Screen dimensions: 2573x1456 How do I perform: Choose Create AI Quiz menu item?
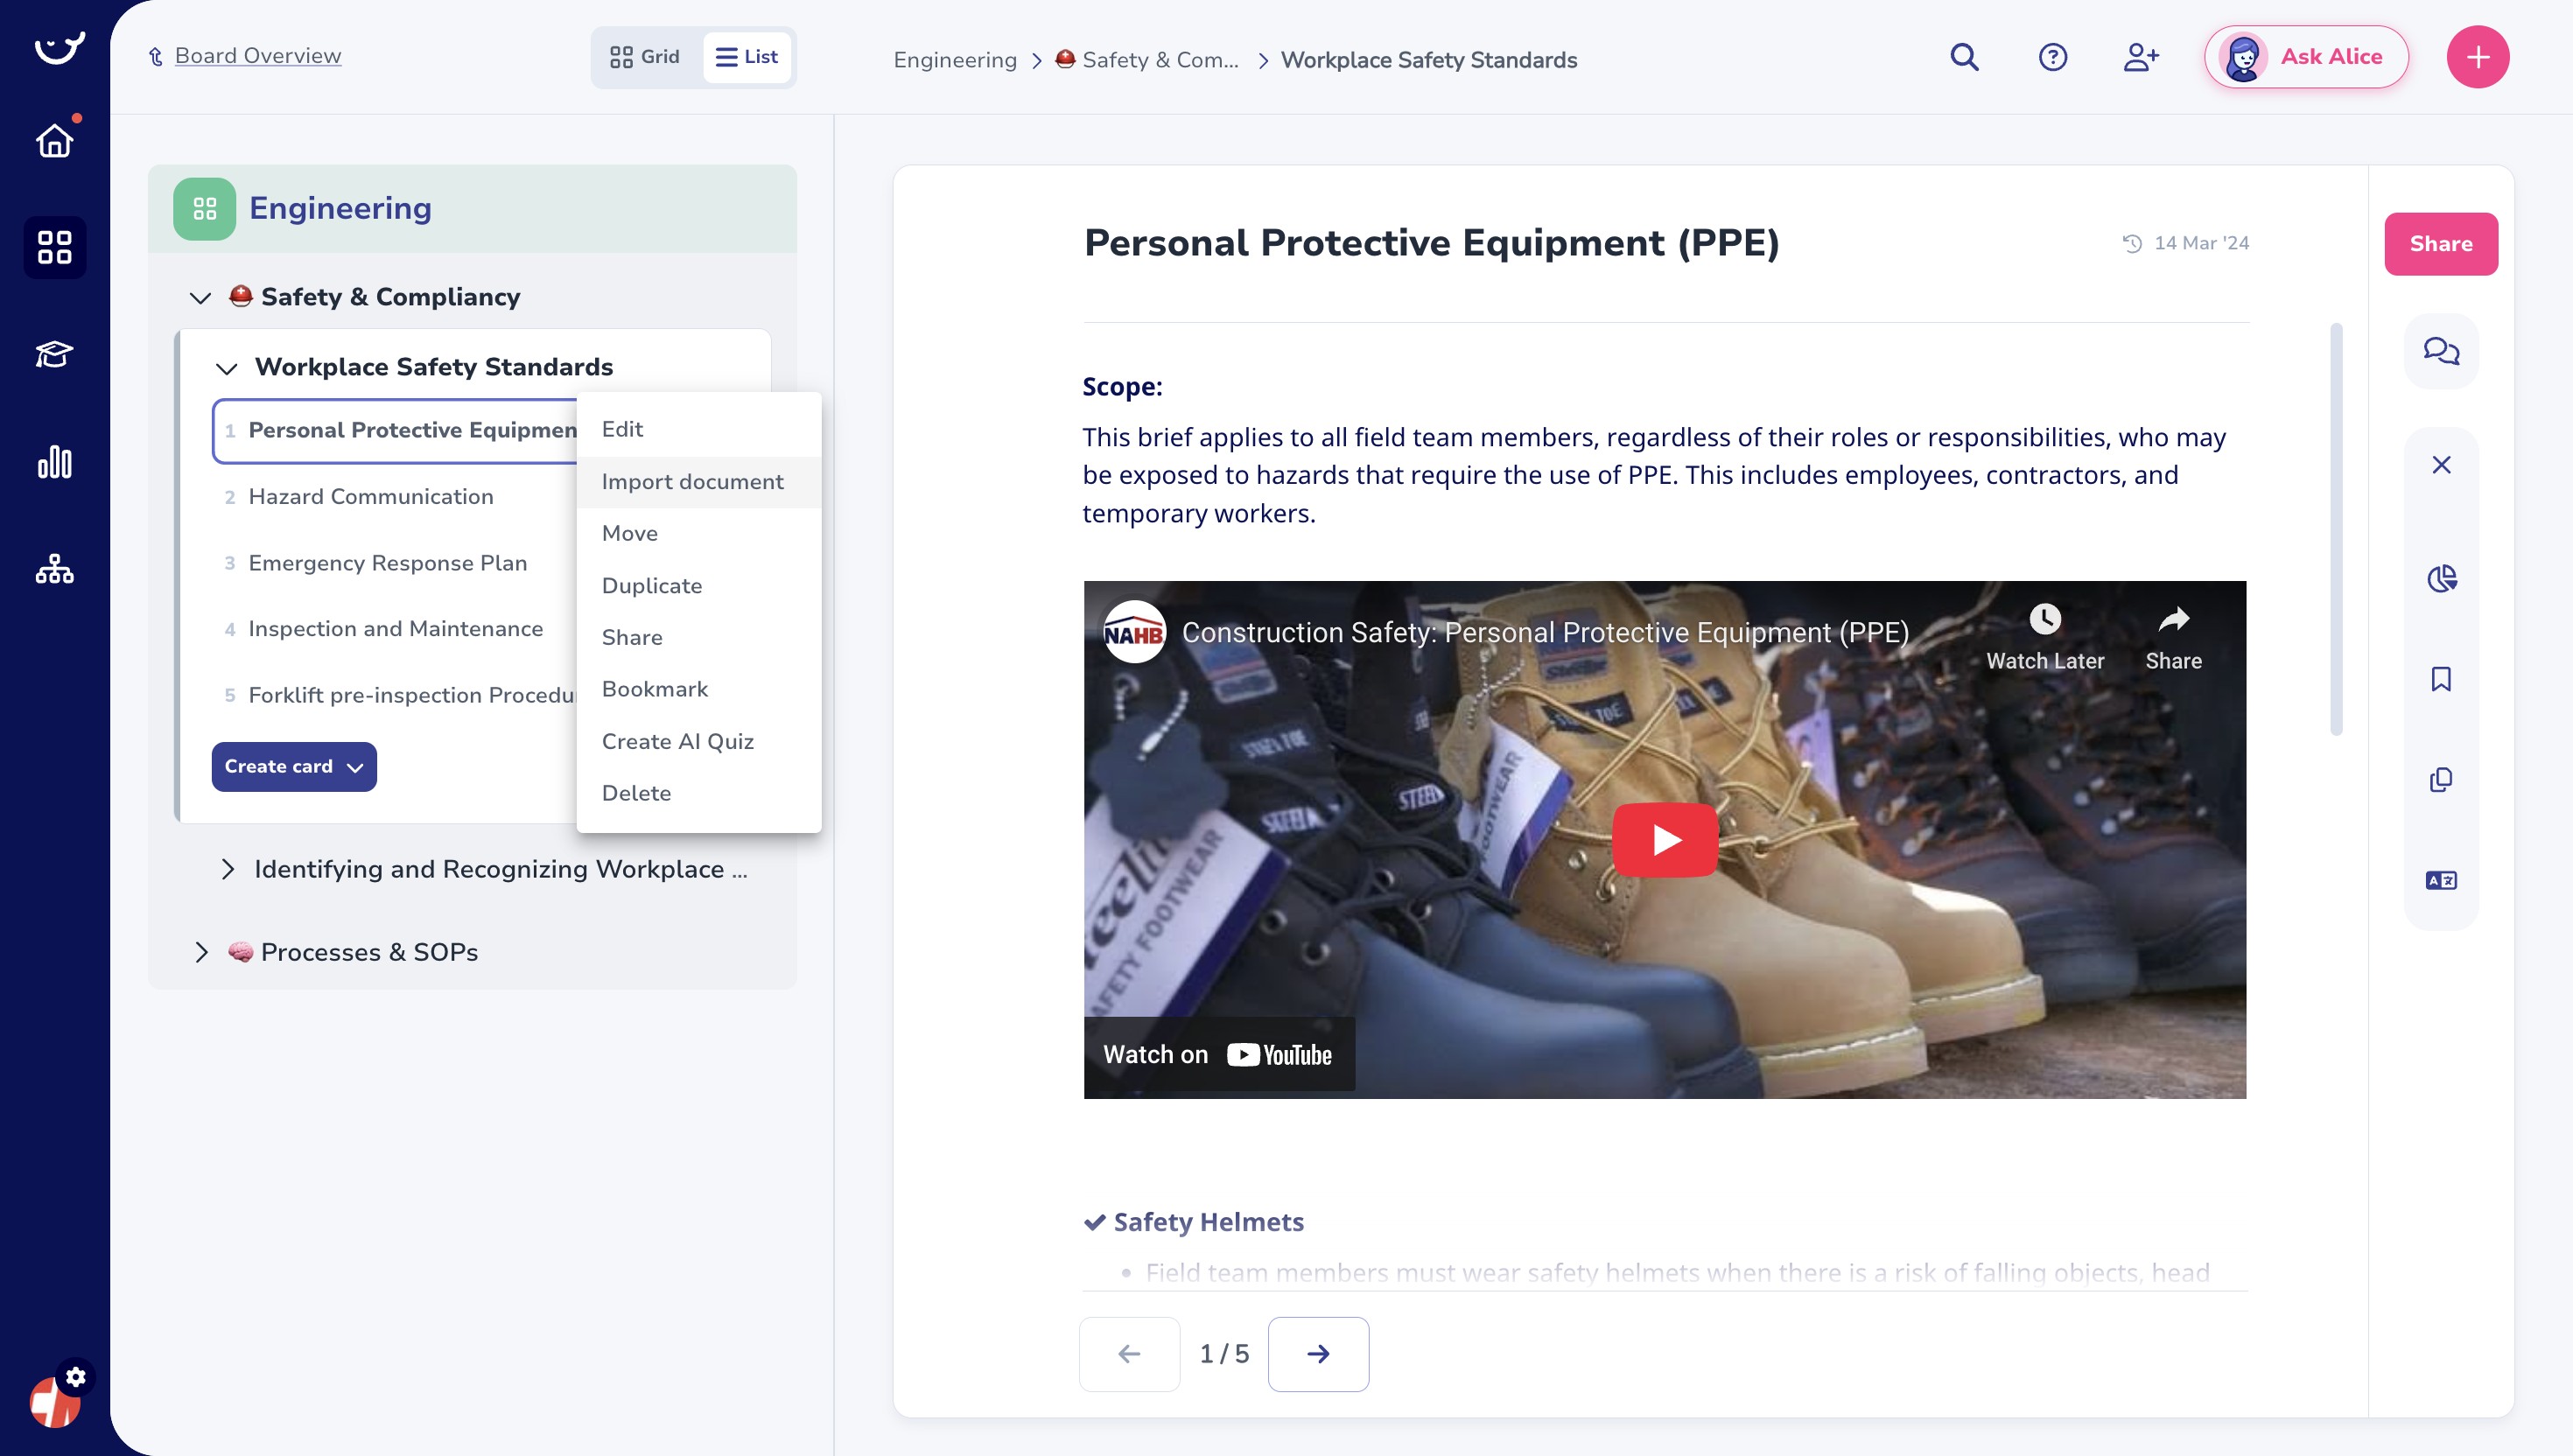click(698, 742)
